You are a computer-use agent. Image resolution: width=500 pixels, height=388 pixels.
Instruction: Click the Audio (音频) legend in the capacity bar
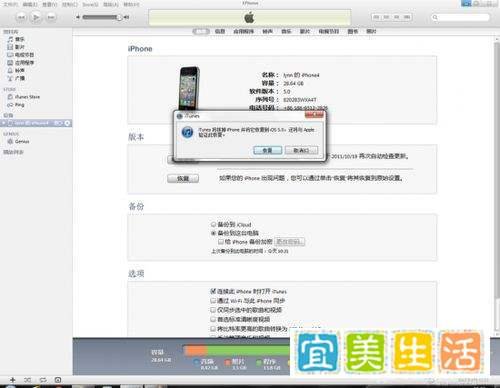206,364
